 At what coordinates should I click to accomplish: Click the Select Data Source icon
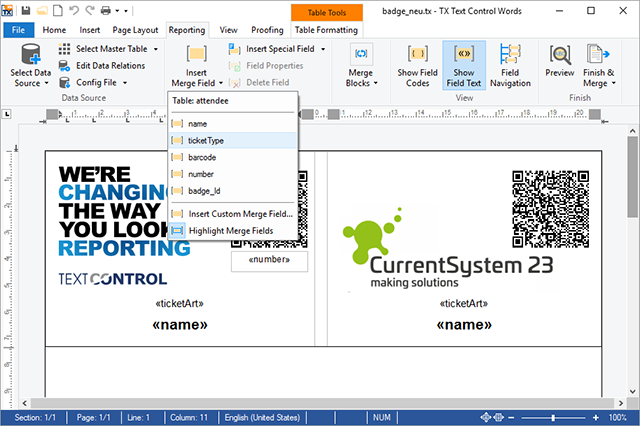(x=31, y=55)
